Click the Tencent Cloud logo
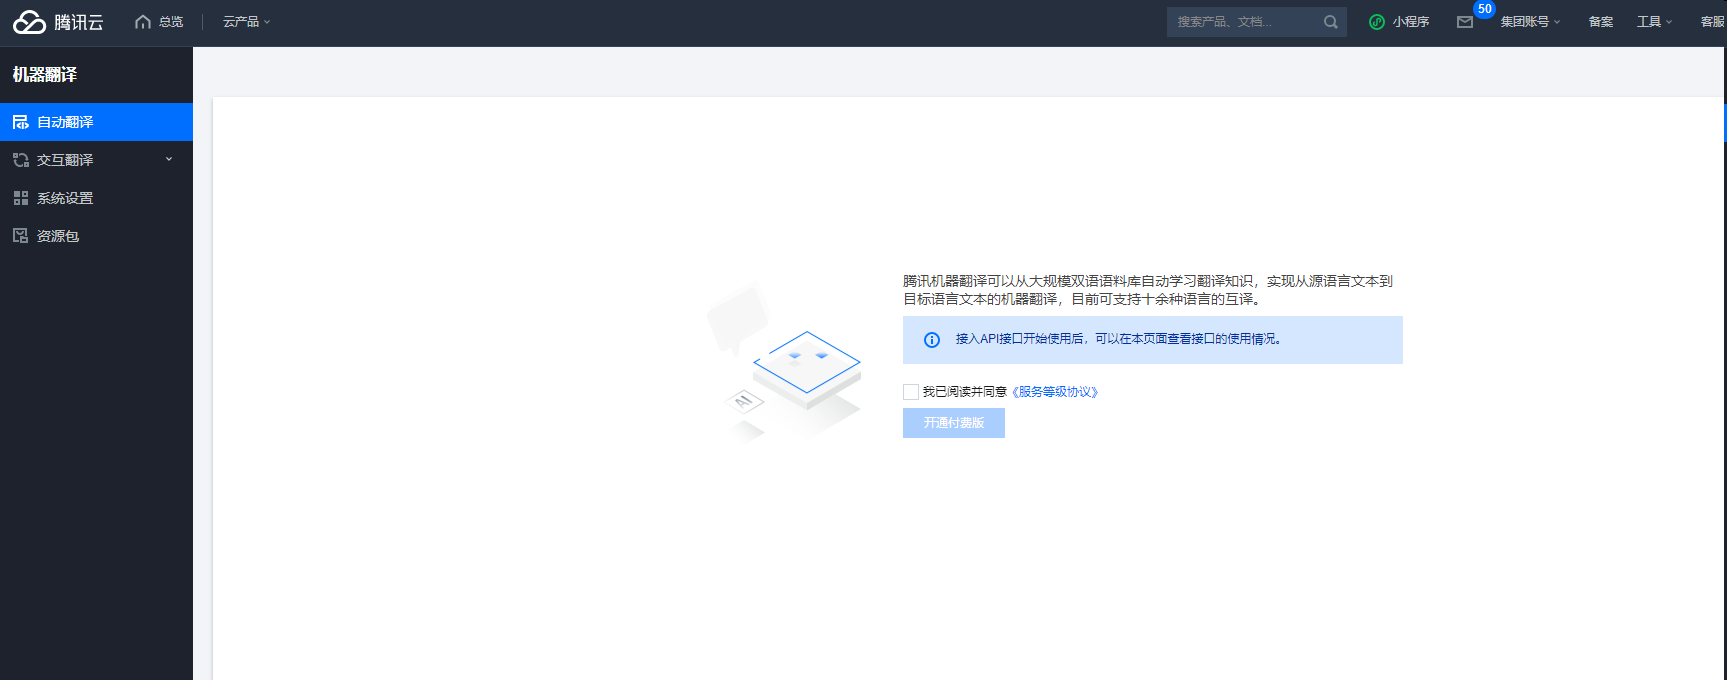 (58, 22)
